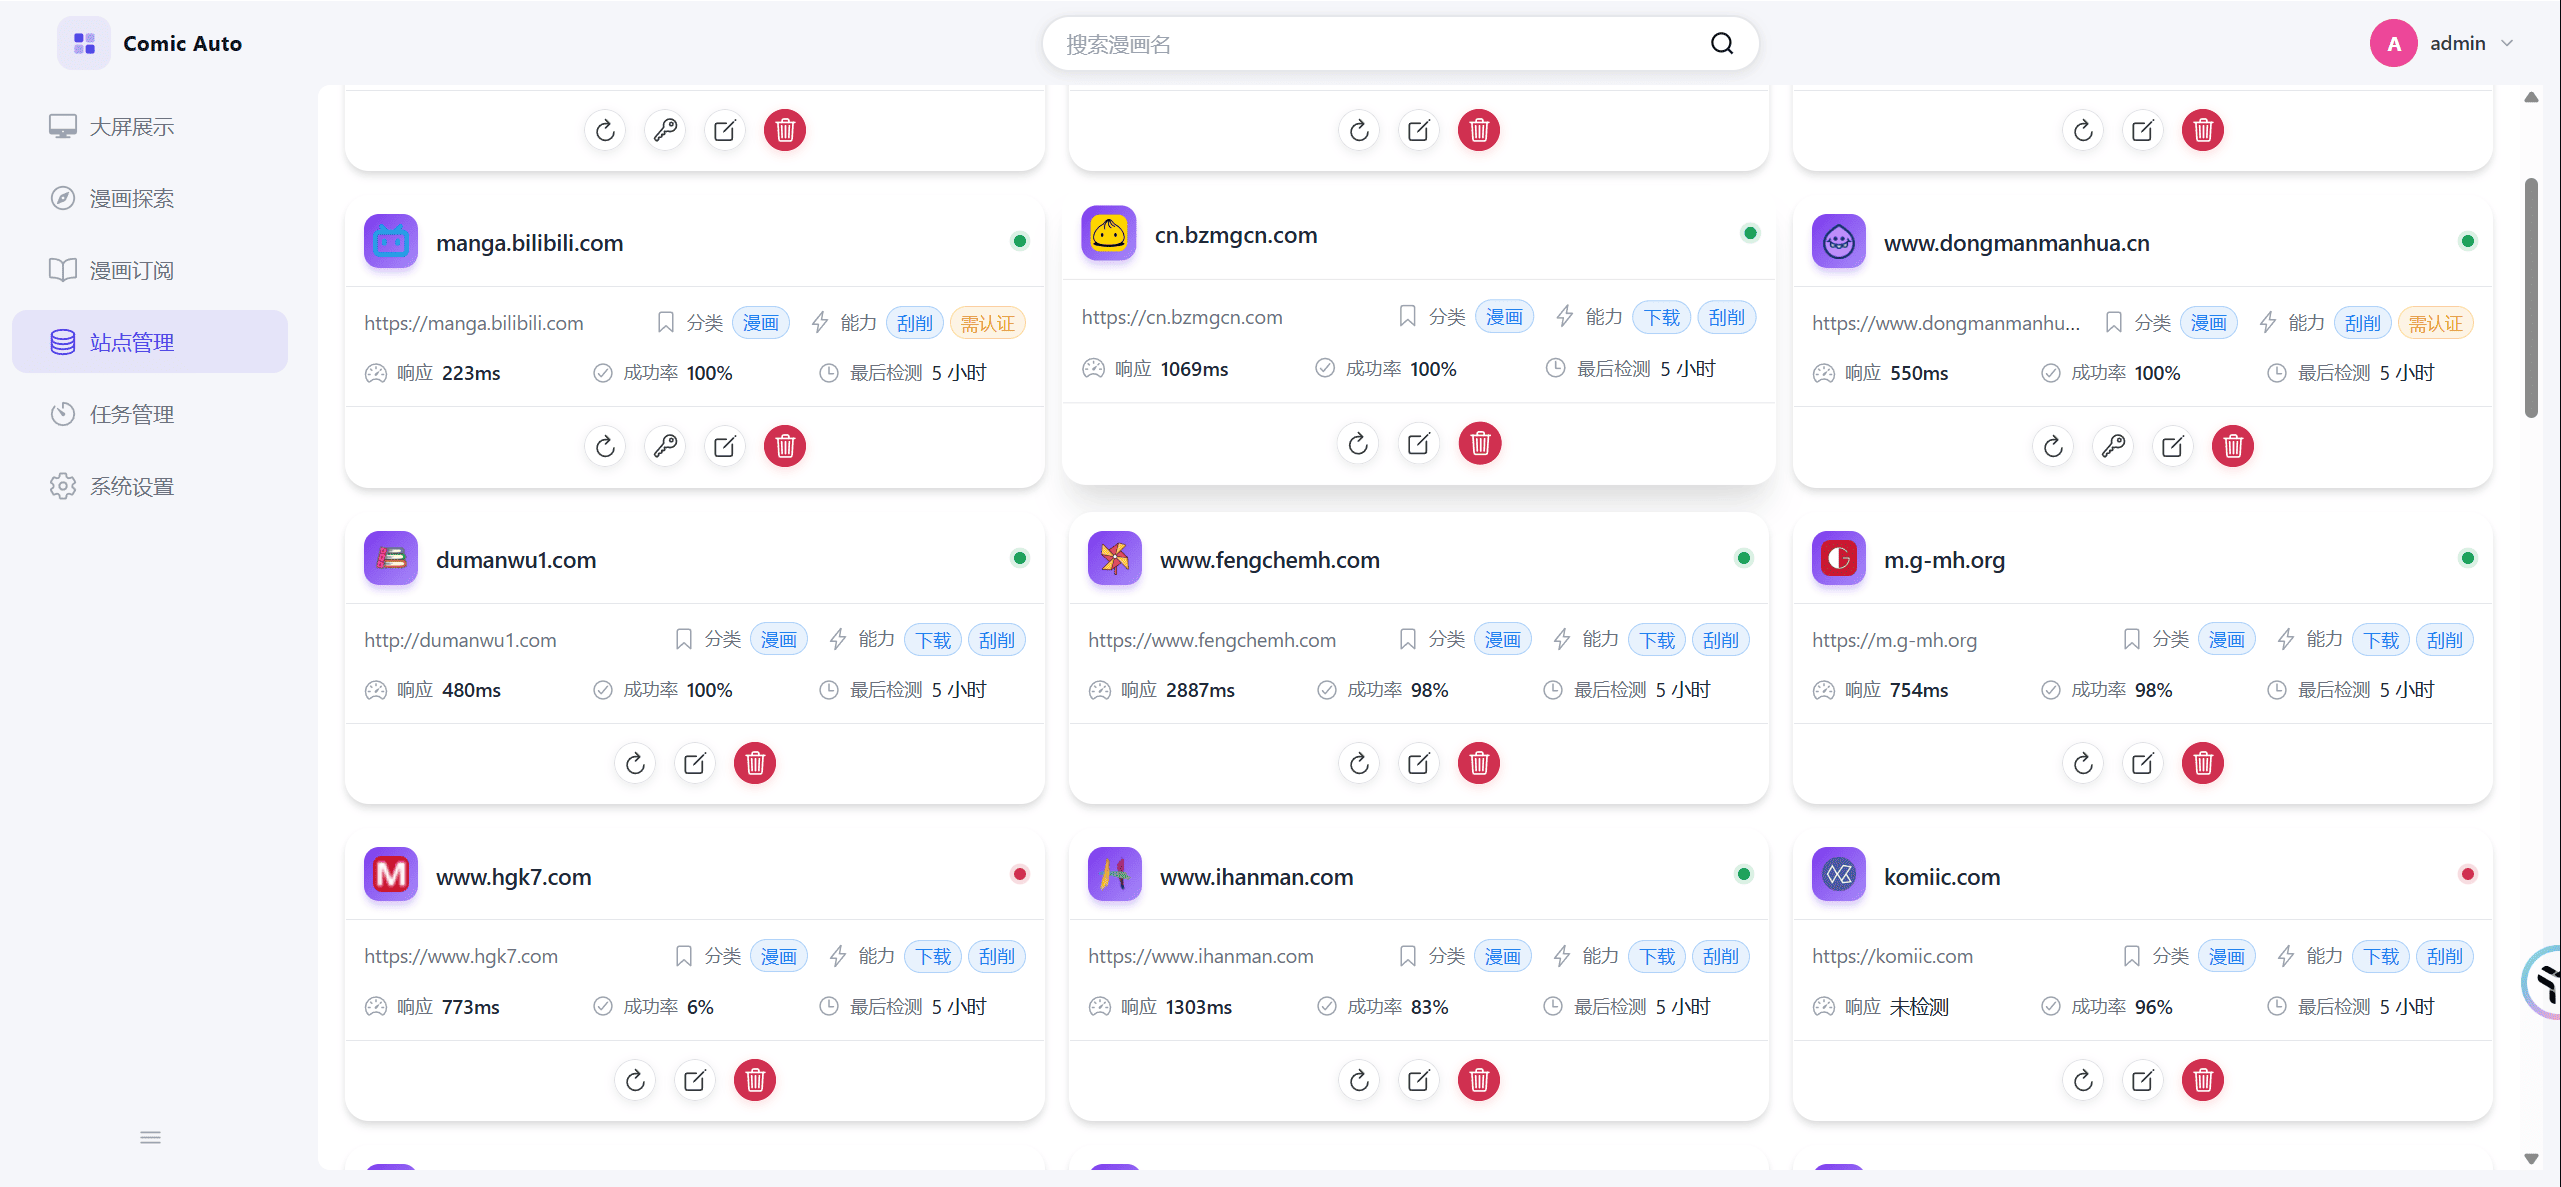Edit the www.hgk7.com site
Screen dimensions: 2561x1187
point(695,1080)
